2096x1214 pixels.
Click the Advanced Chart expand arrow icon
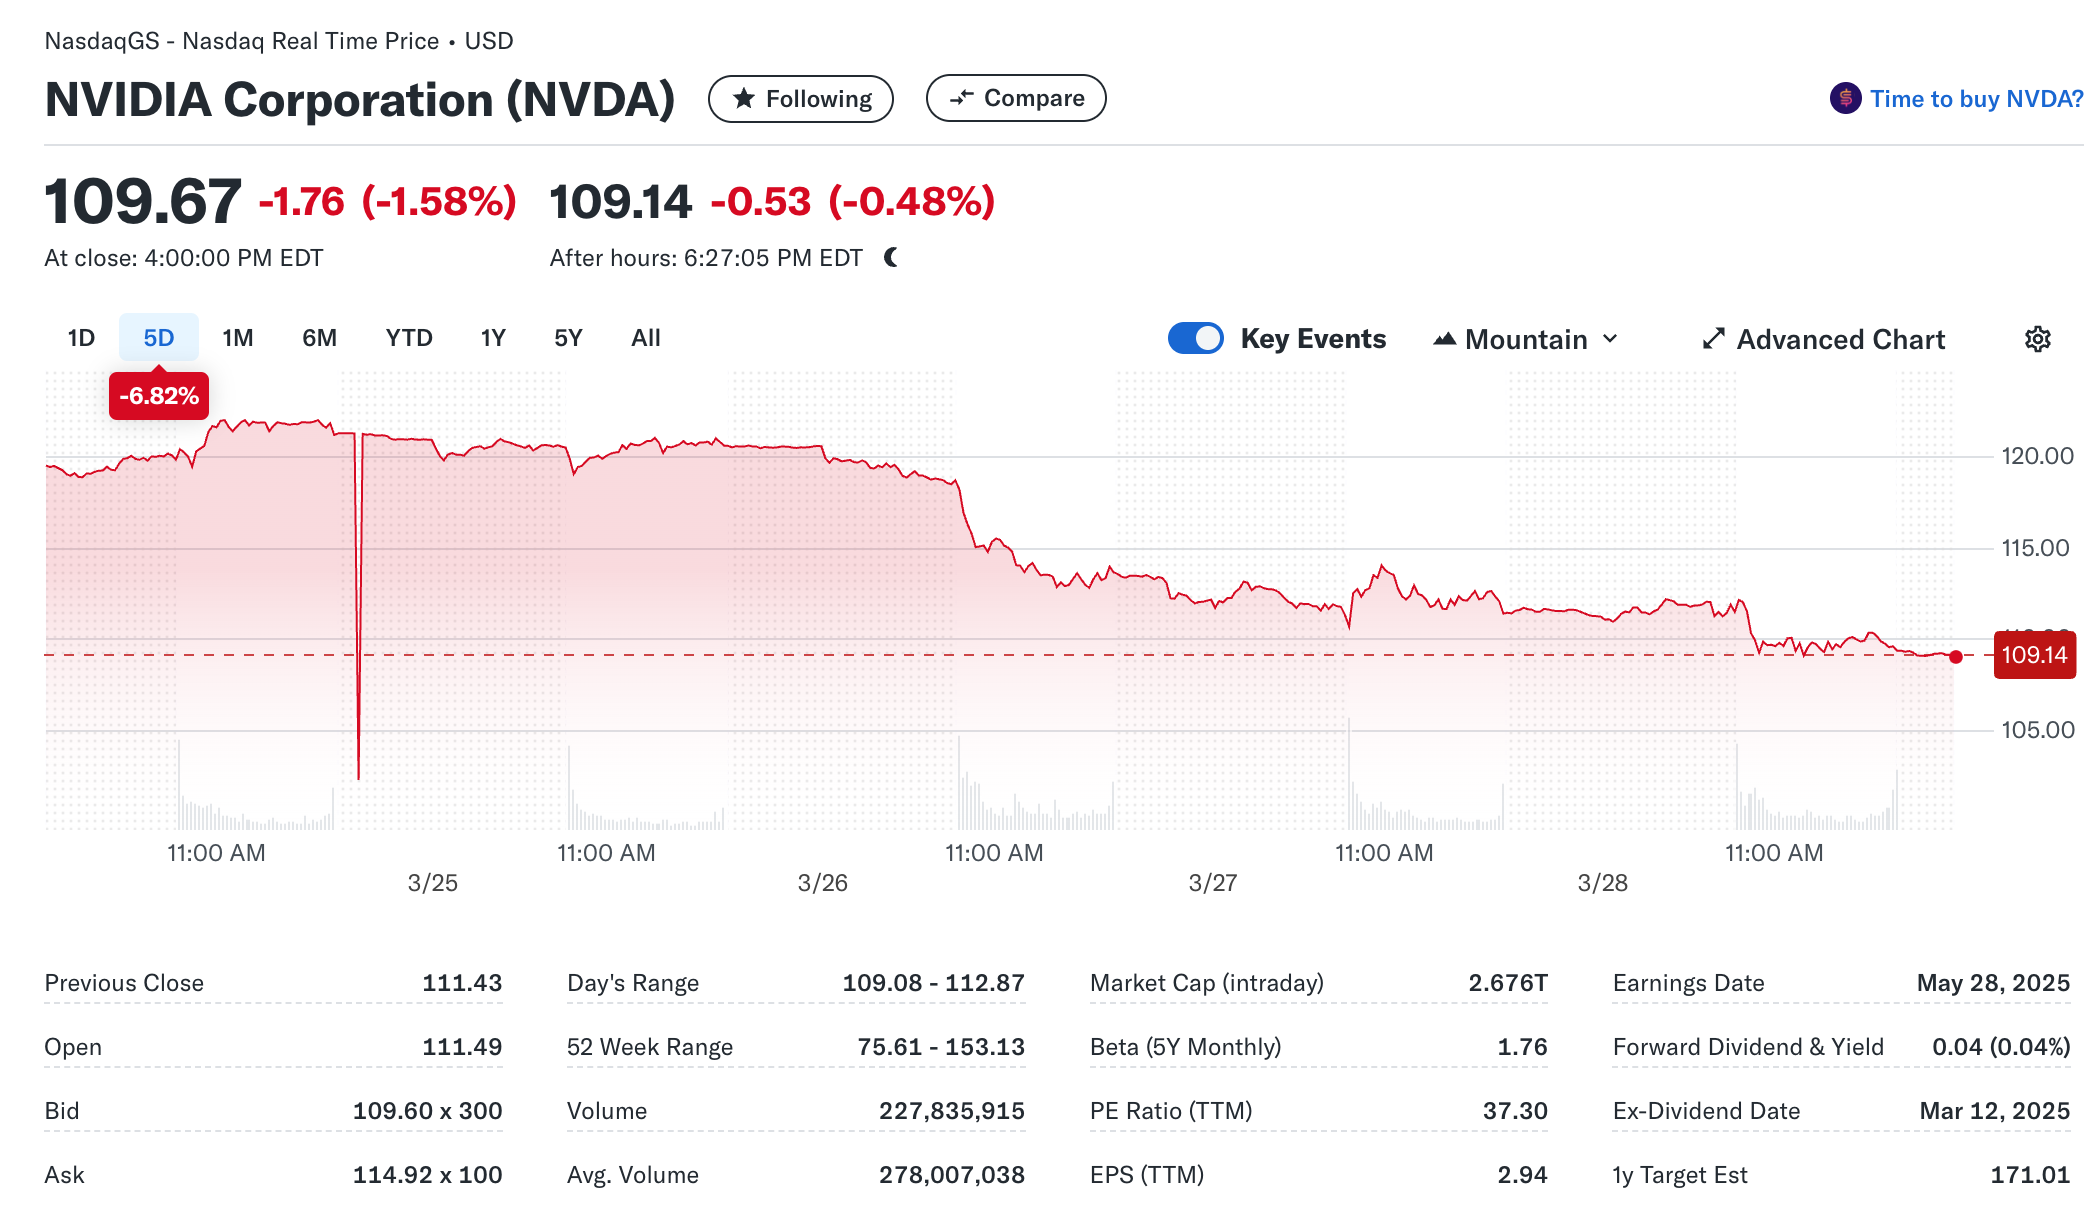pyautogui.click(x=1713, y=339)
